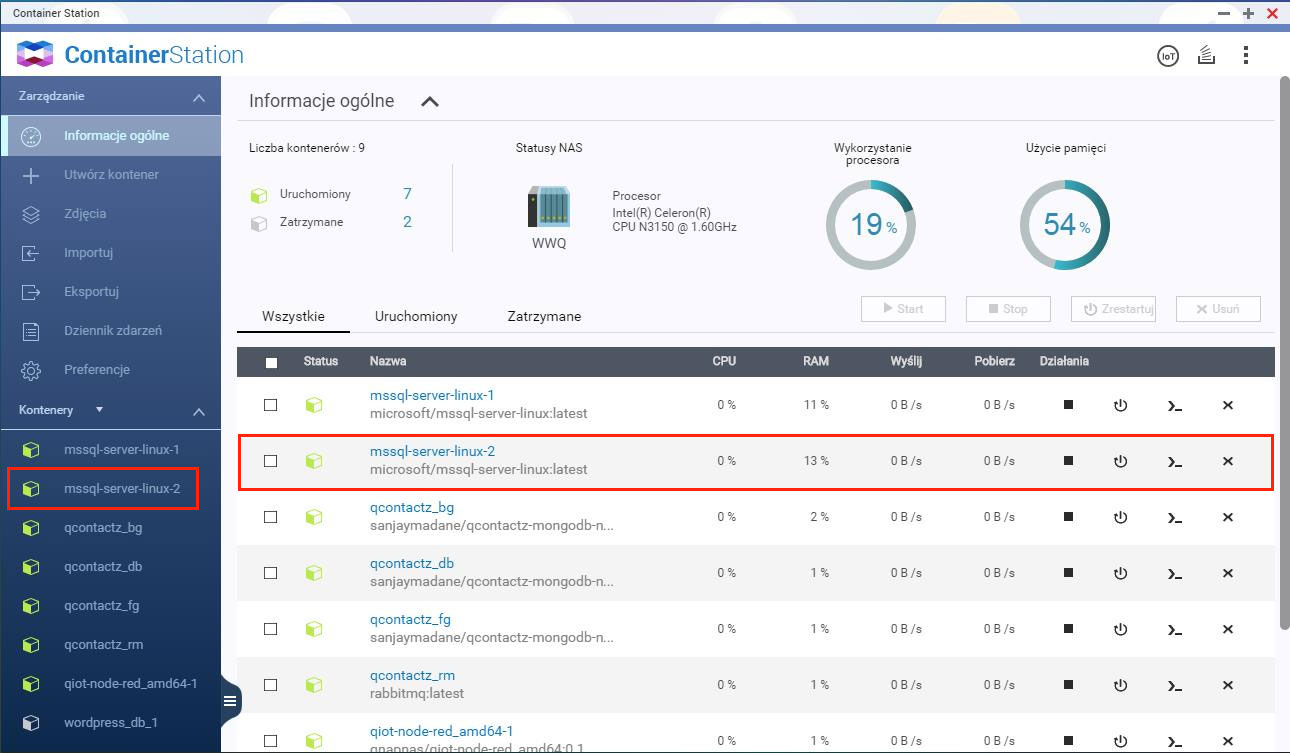This screenshot has height=753, width=1290.
Task: Collapse the Zarządzanie sidebar section
Action: click(199, 97)
